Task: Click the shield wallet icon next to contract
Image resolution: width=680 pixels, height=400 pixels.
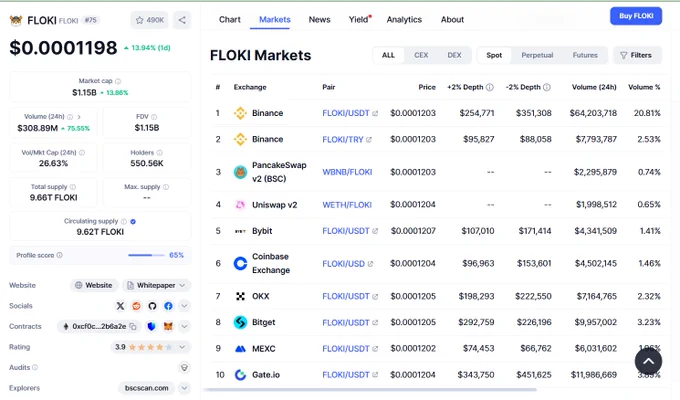Action: (151, 326)
